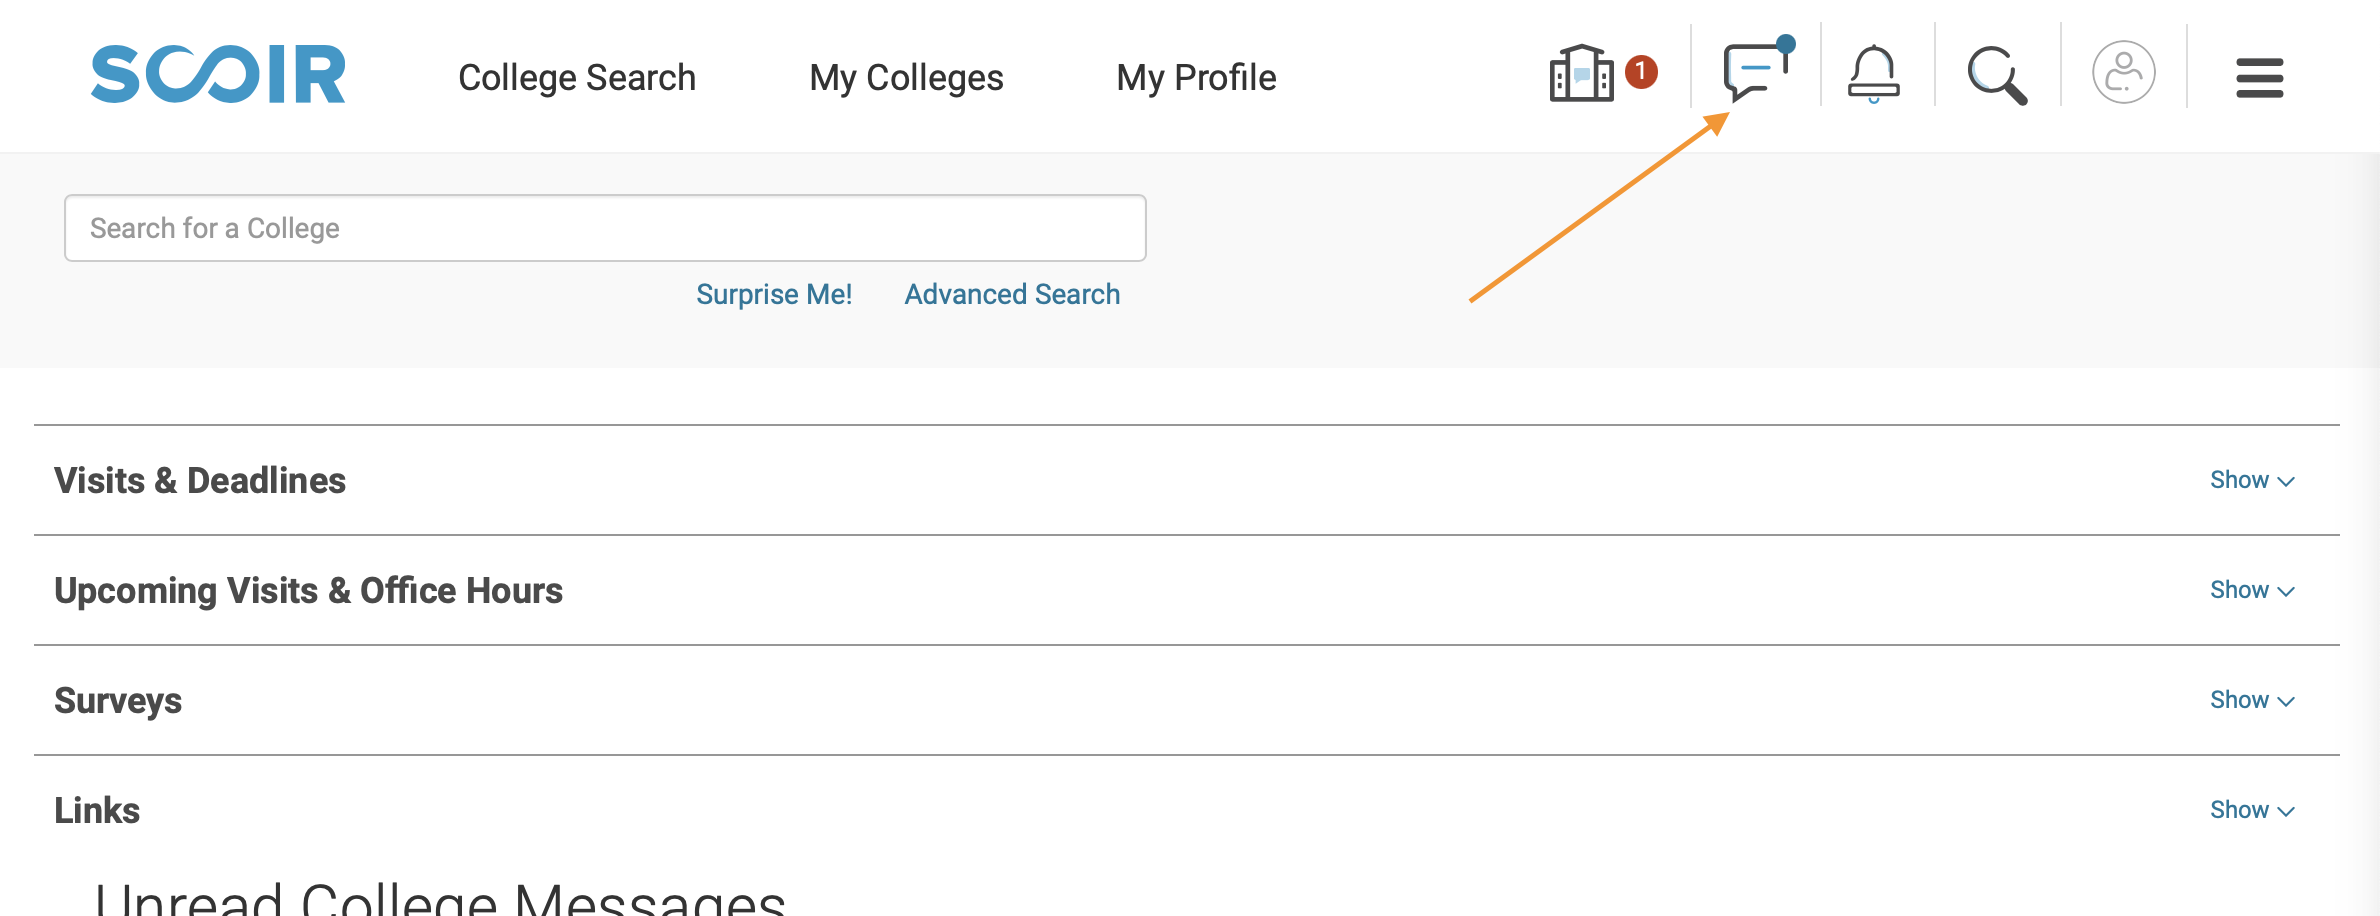Click the magnifying glass search icon
The height and width of the screenshot is (916, 2380).
point(1997,76)
